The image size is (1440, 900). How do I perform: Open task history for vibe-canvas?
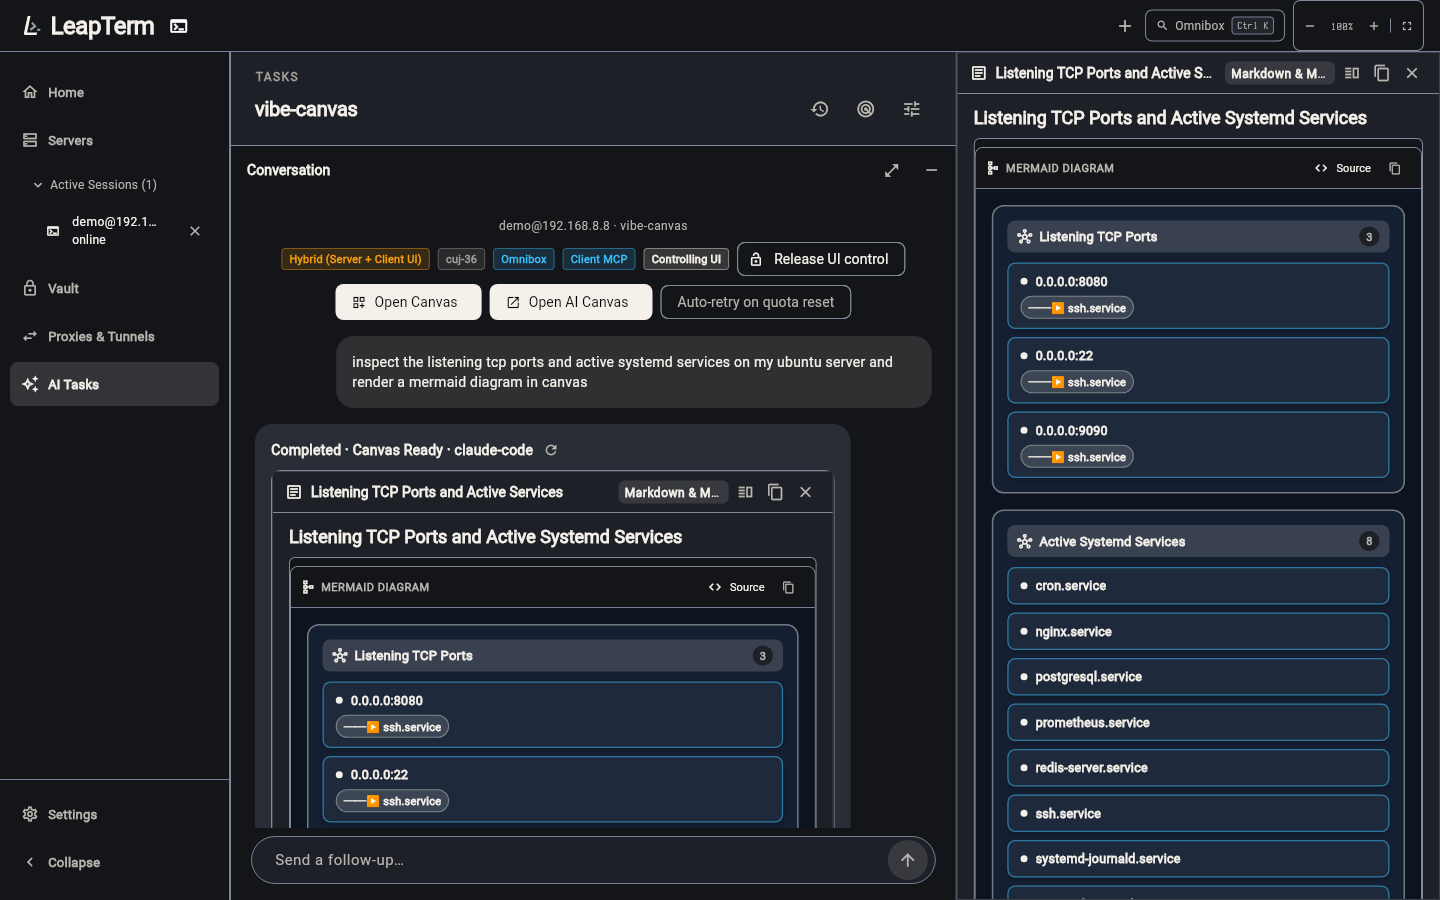pyautogui.click(x=820, y=109)
